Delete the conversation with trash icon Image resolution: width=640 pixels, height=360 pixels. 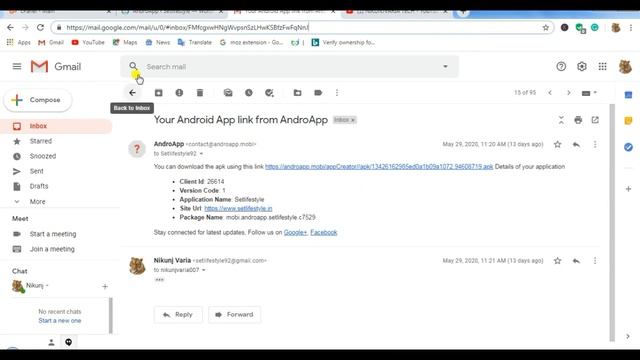pyautogui.click(x=200, y=93)
